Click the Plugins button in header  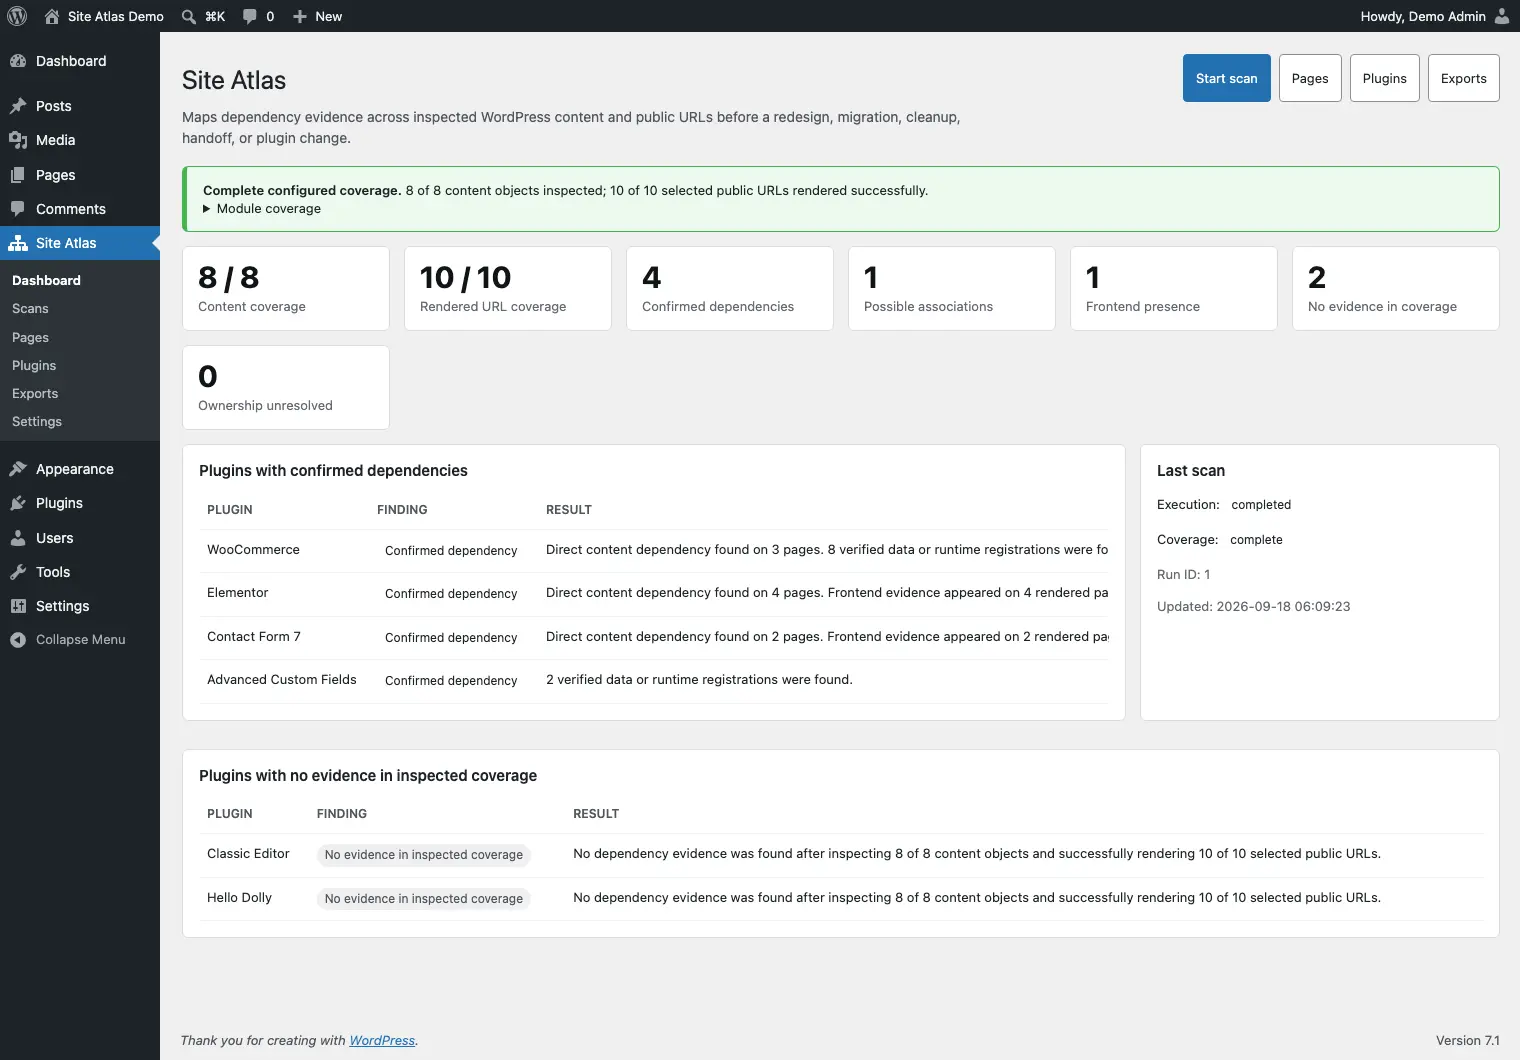tap(1385, 78)
